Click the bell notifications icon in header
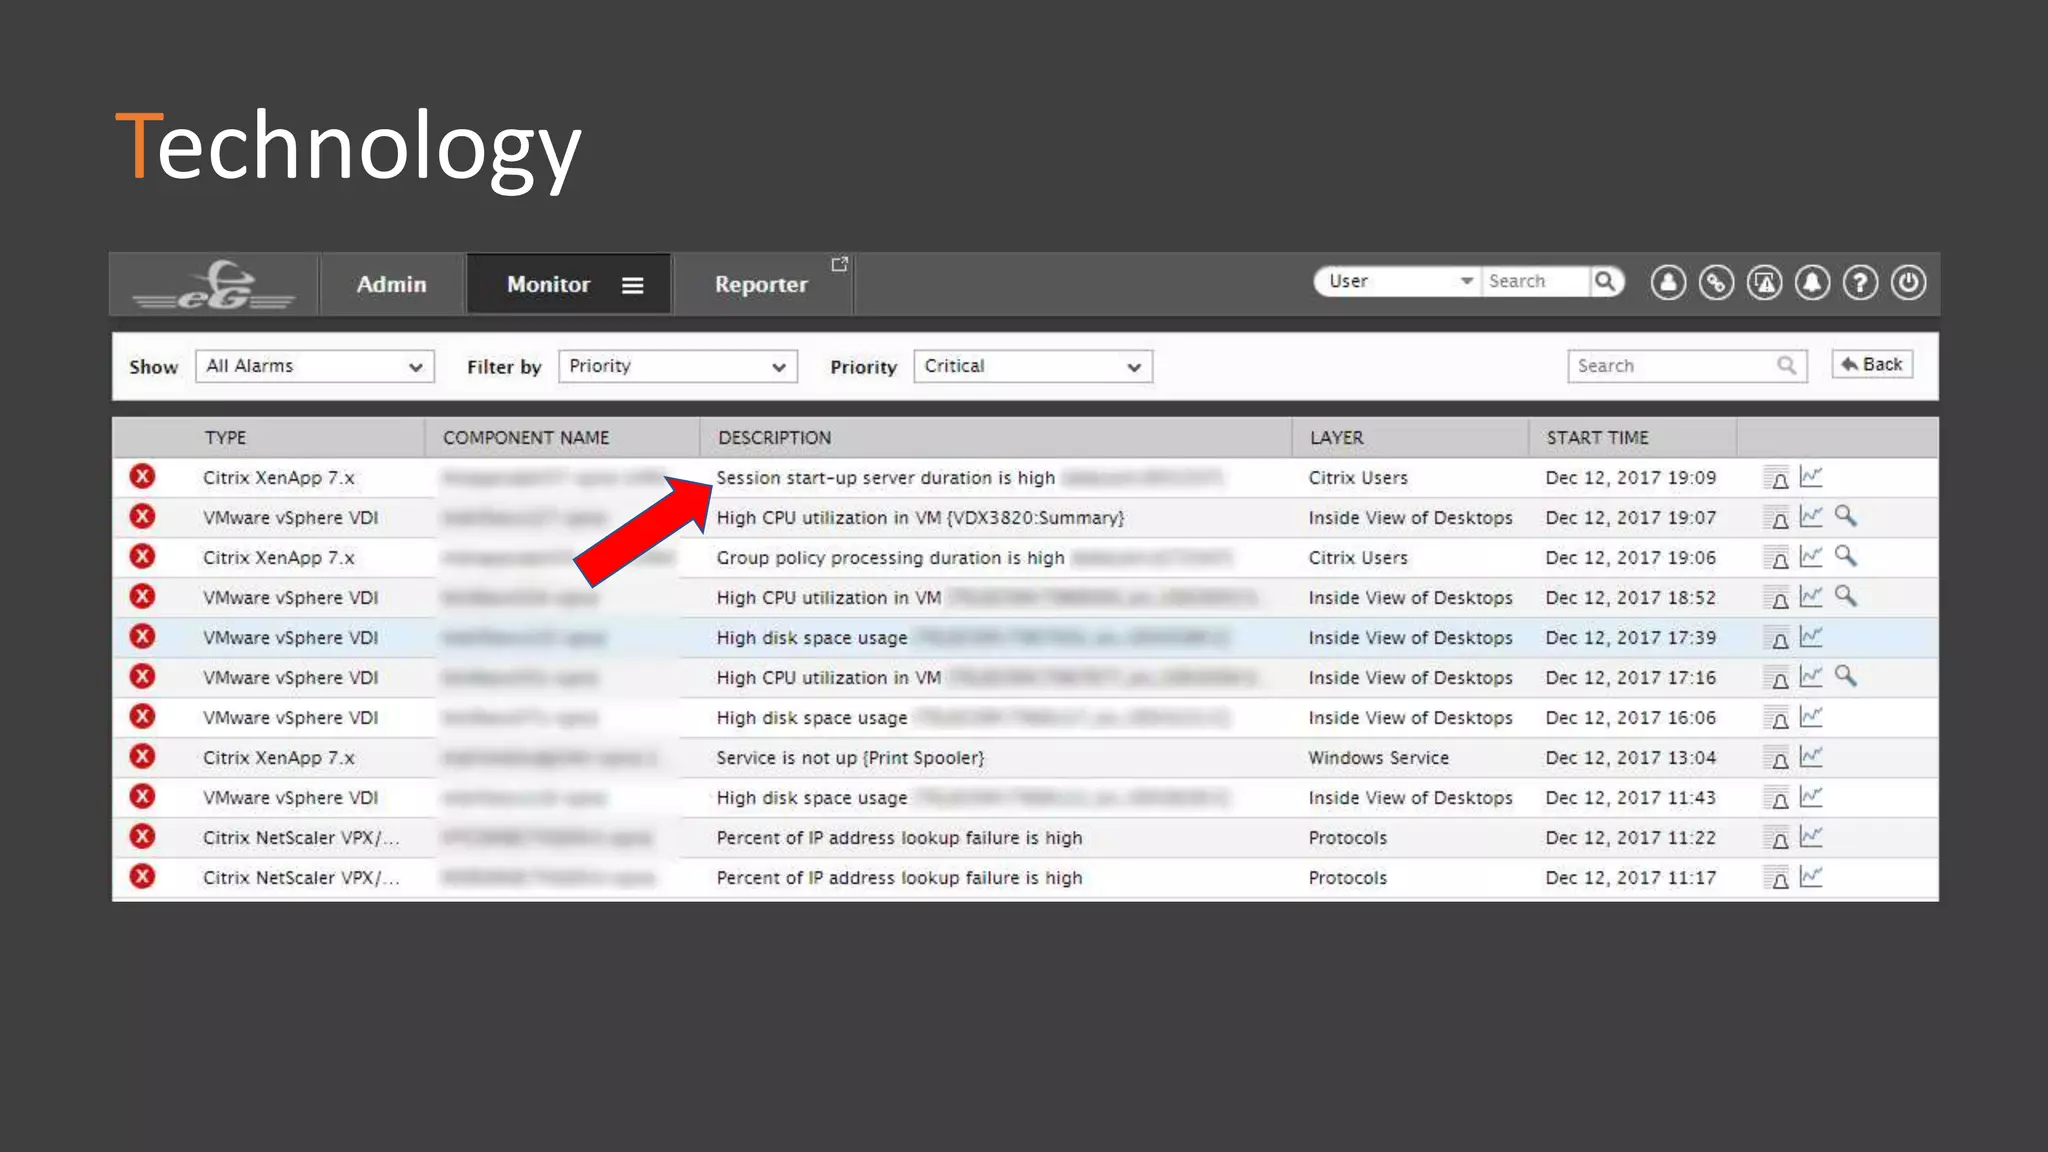2048x1152 pixels. 1812,283
